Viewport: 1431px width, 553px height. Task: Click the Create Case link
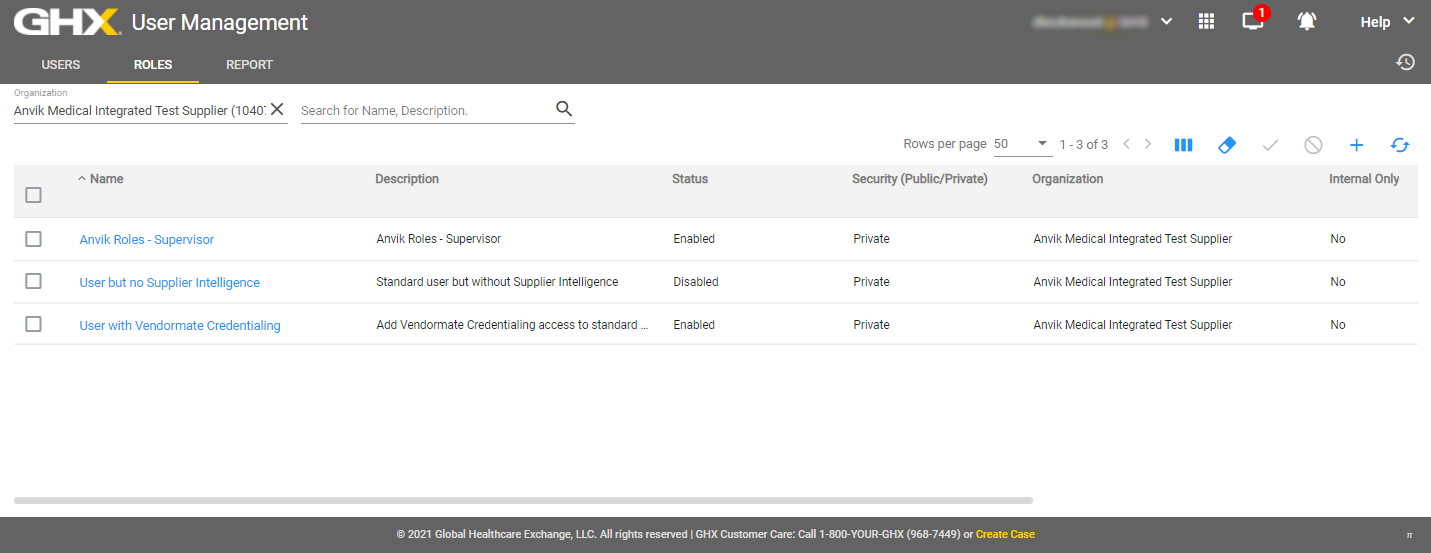tap(1005, 534)
